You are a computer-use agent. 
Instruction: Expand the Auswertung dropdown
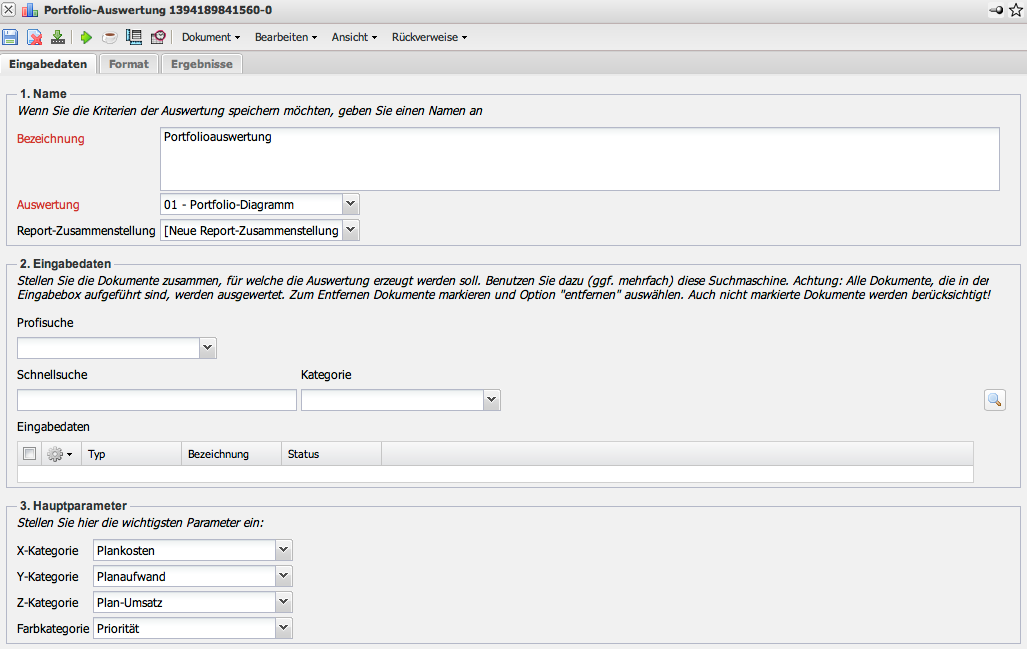coord(350,204)
